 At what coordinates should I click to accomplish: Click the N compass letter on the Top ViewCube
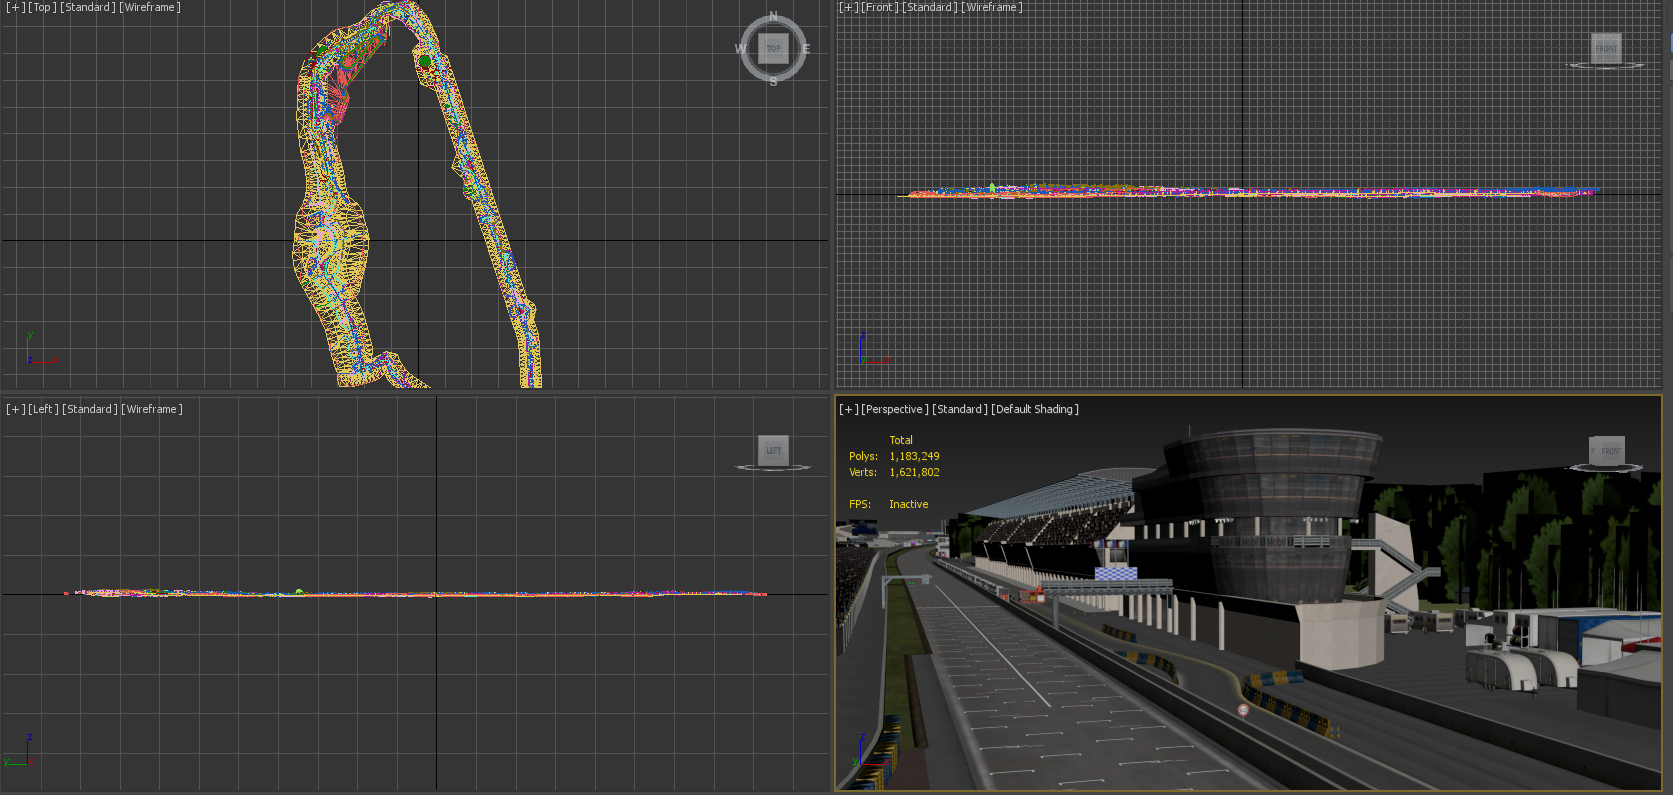point(773,16)
